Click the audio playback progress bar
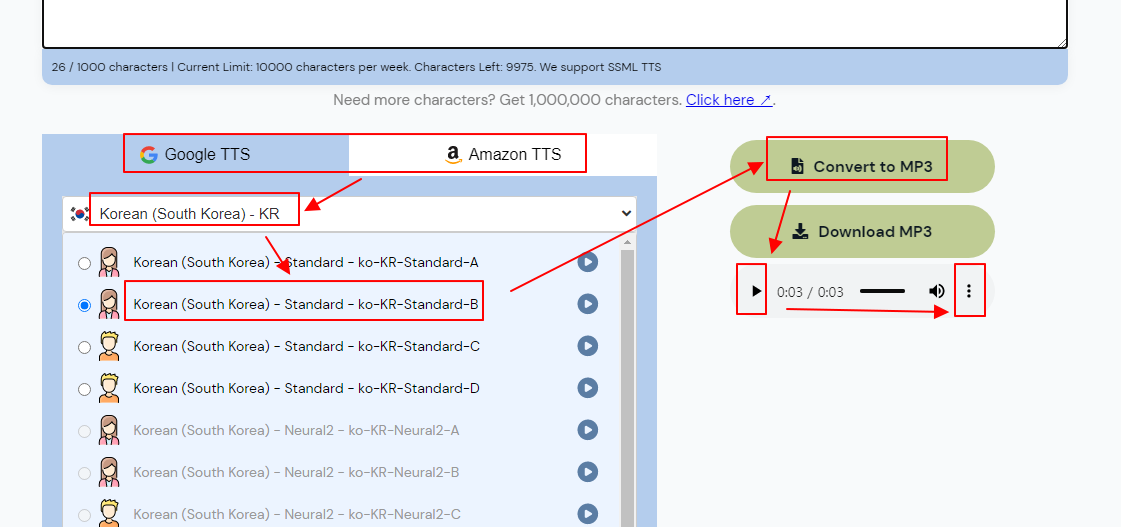Viewport: 1121px width, 527px height. click(x=882, y=291)
